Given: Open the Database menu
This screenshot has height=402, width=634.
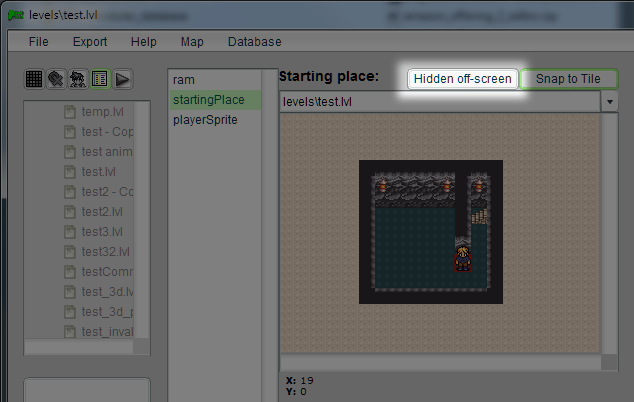Looking at the screenshot, I should [x=254, y=42].
